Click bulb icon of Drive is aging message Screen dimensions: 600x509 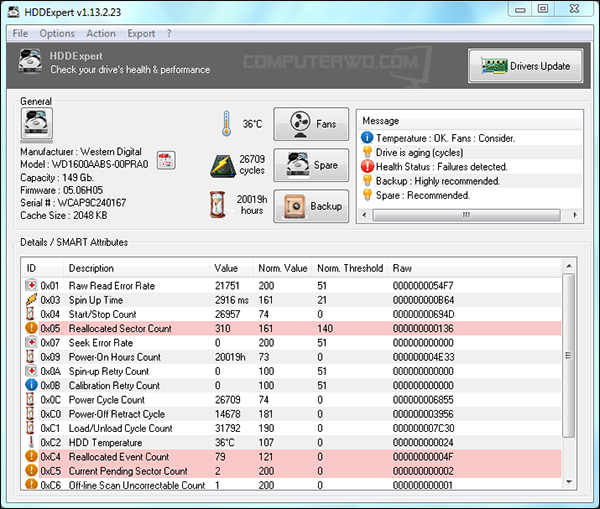367,152
